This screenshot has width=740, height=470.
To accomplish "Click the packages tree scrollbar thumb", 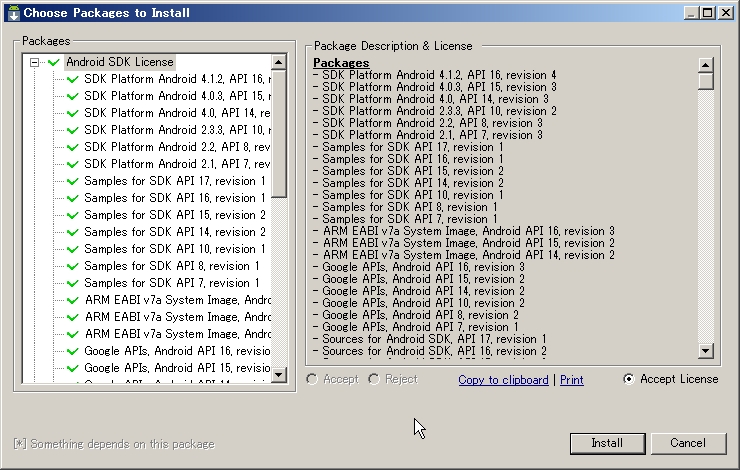I will (x=278, y=134).
